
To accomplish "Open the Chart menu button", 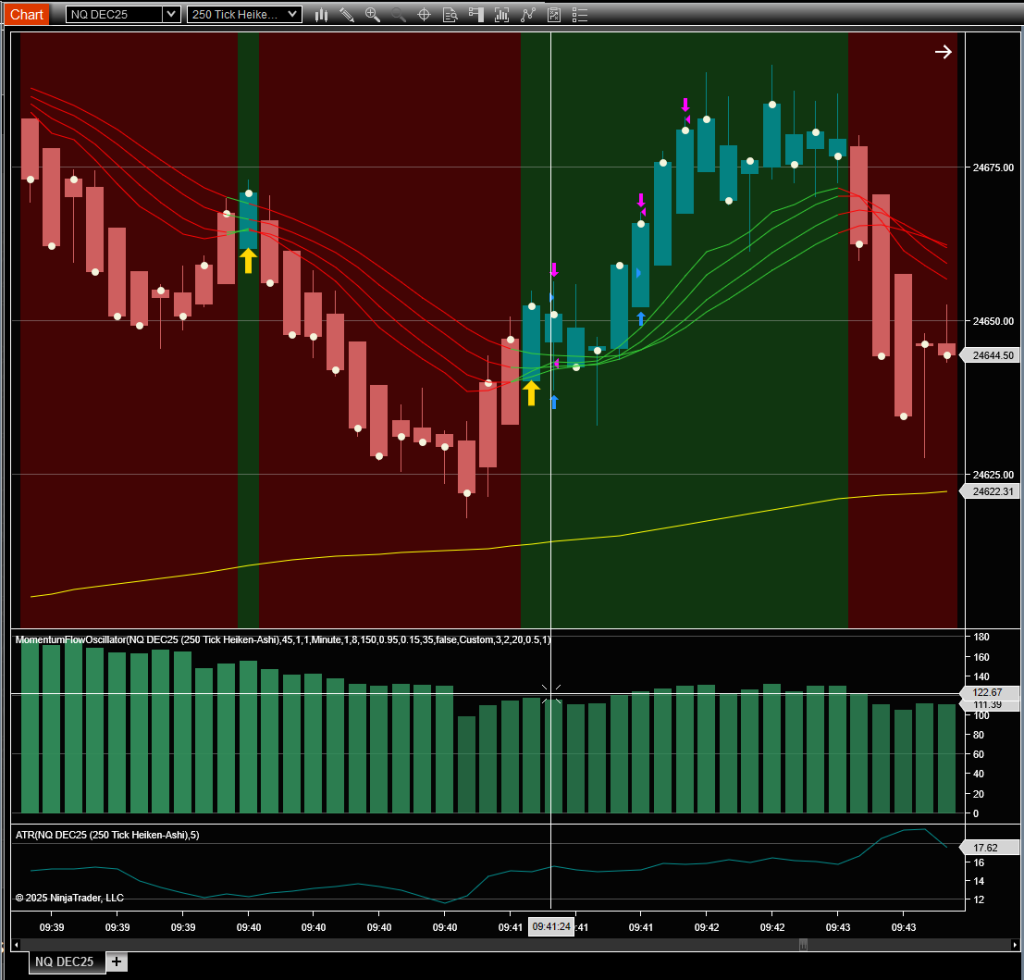I will (x=27, y=14).
